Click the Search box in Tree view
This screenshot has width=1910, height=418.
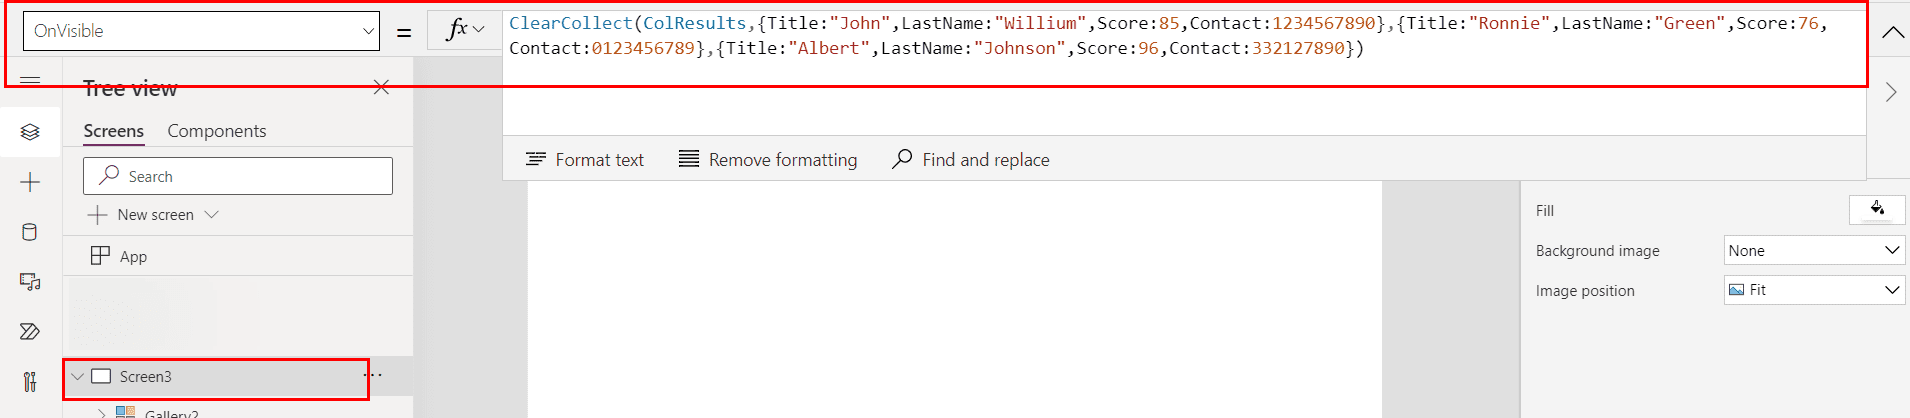pos(238,176)
